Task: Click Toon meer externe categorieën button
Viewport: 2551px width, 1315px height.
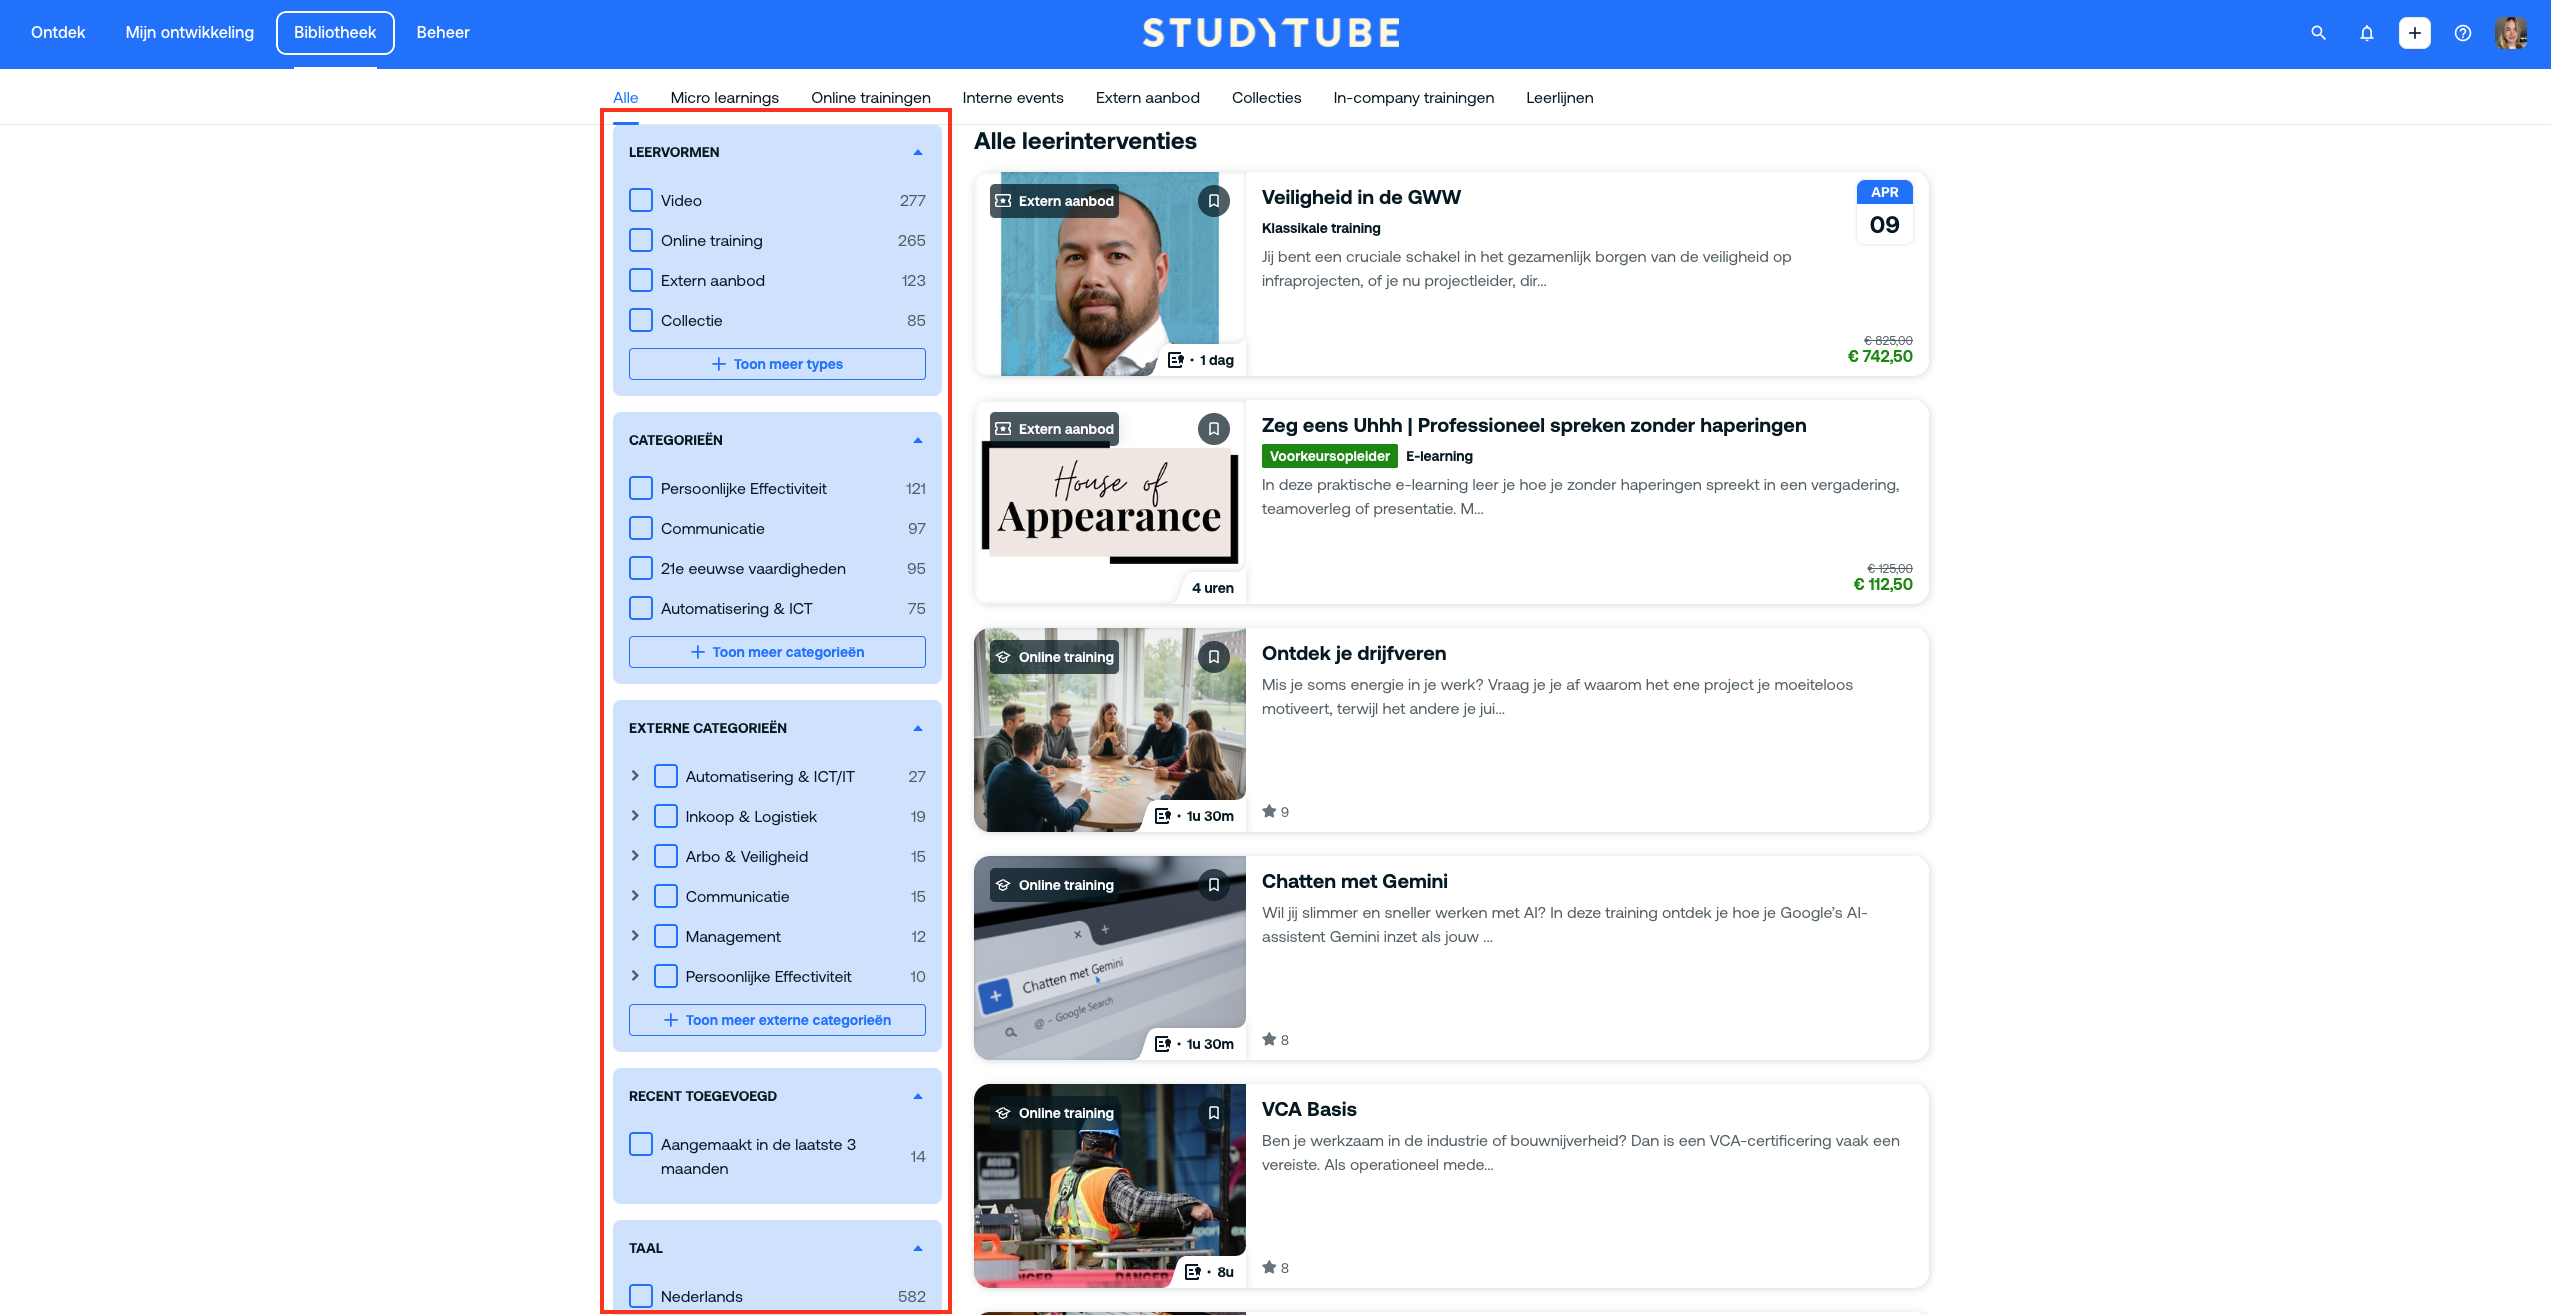Action: [x=777, y=1020]
